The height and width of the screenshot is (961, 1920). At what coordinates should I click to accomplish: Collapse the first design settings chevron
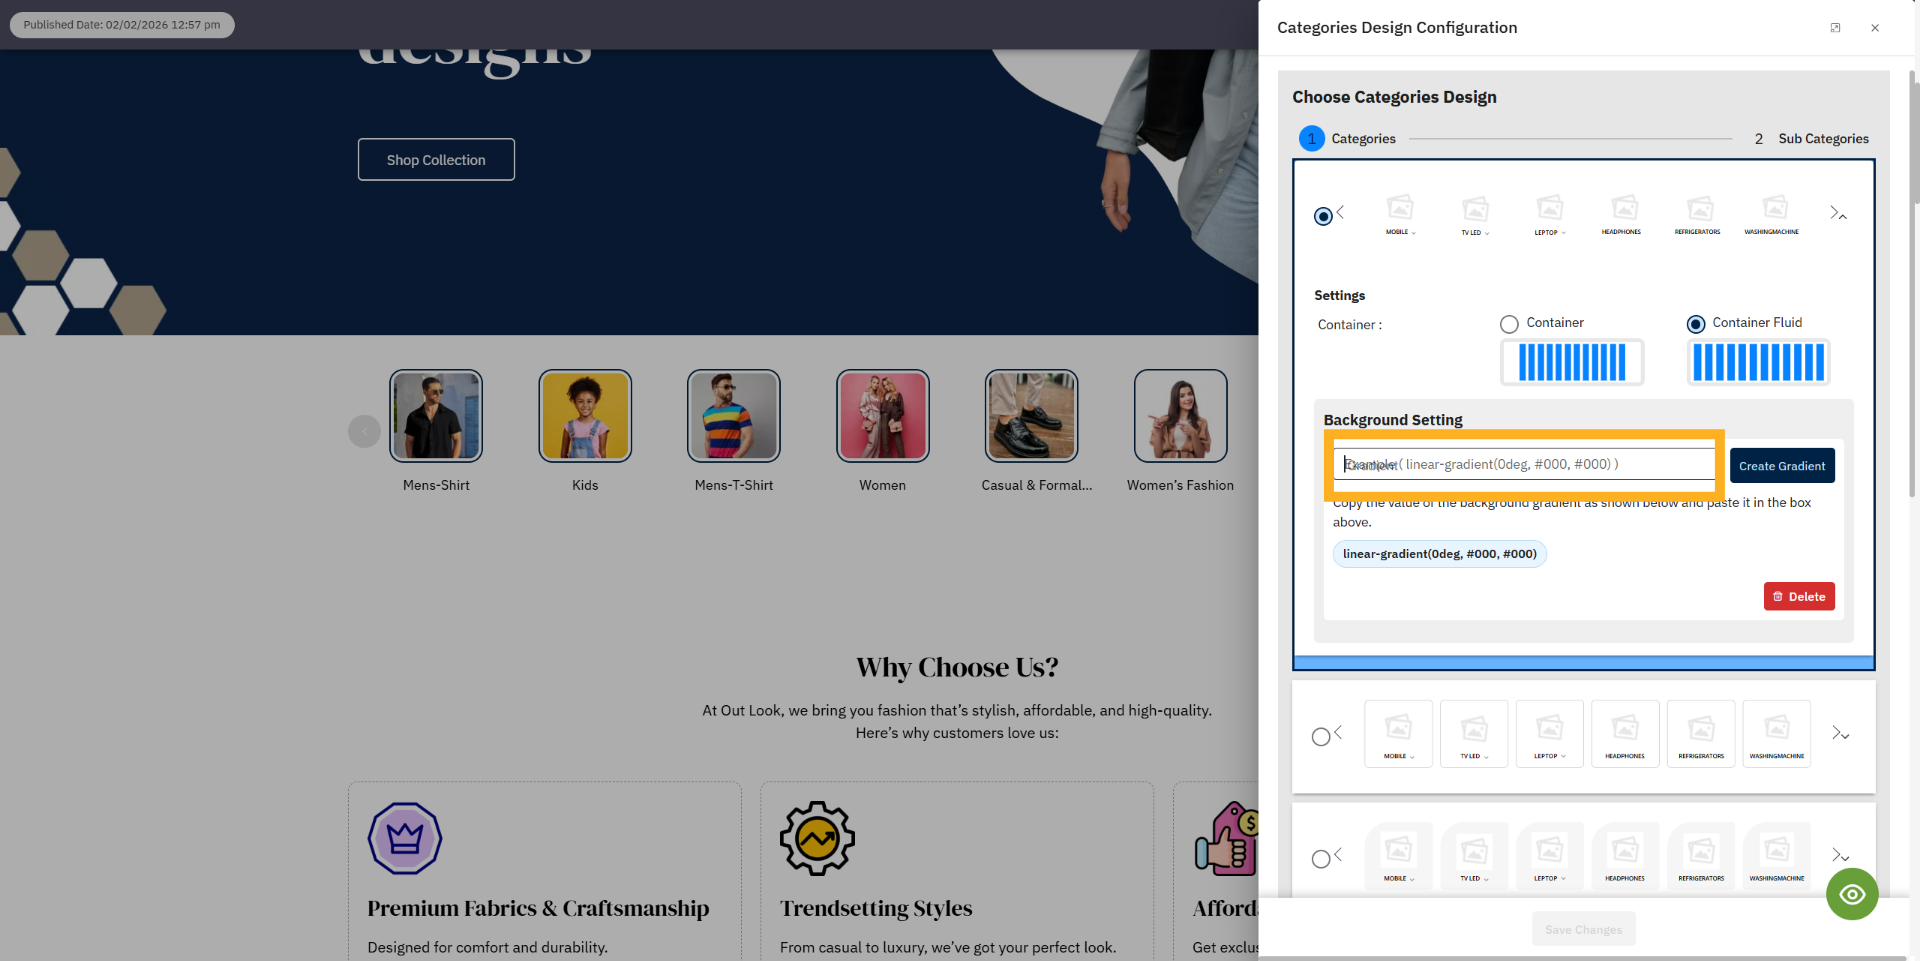(1843, 216)
